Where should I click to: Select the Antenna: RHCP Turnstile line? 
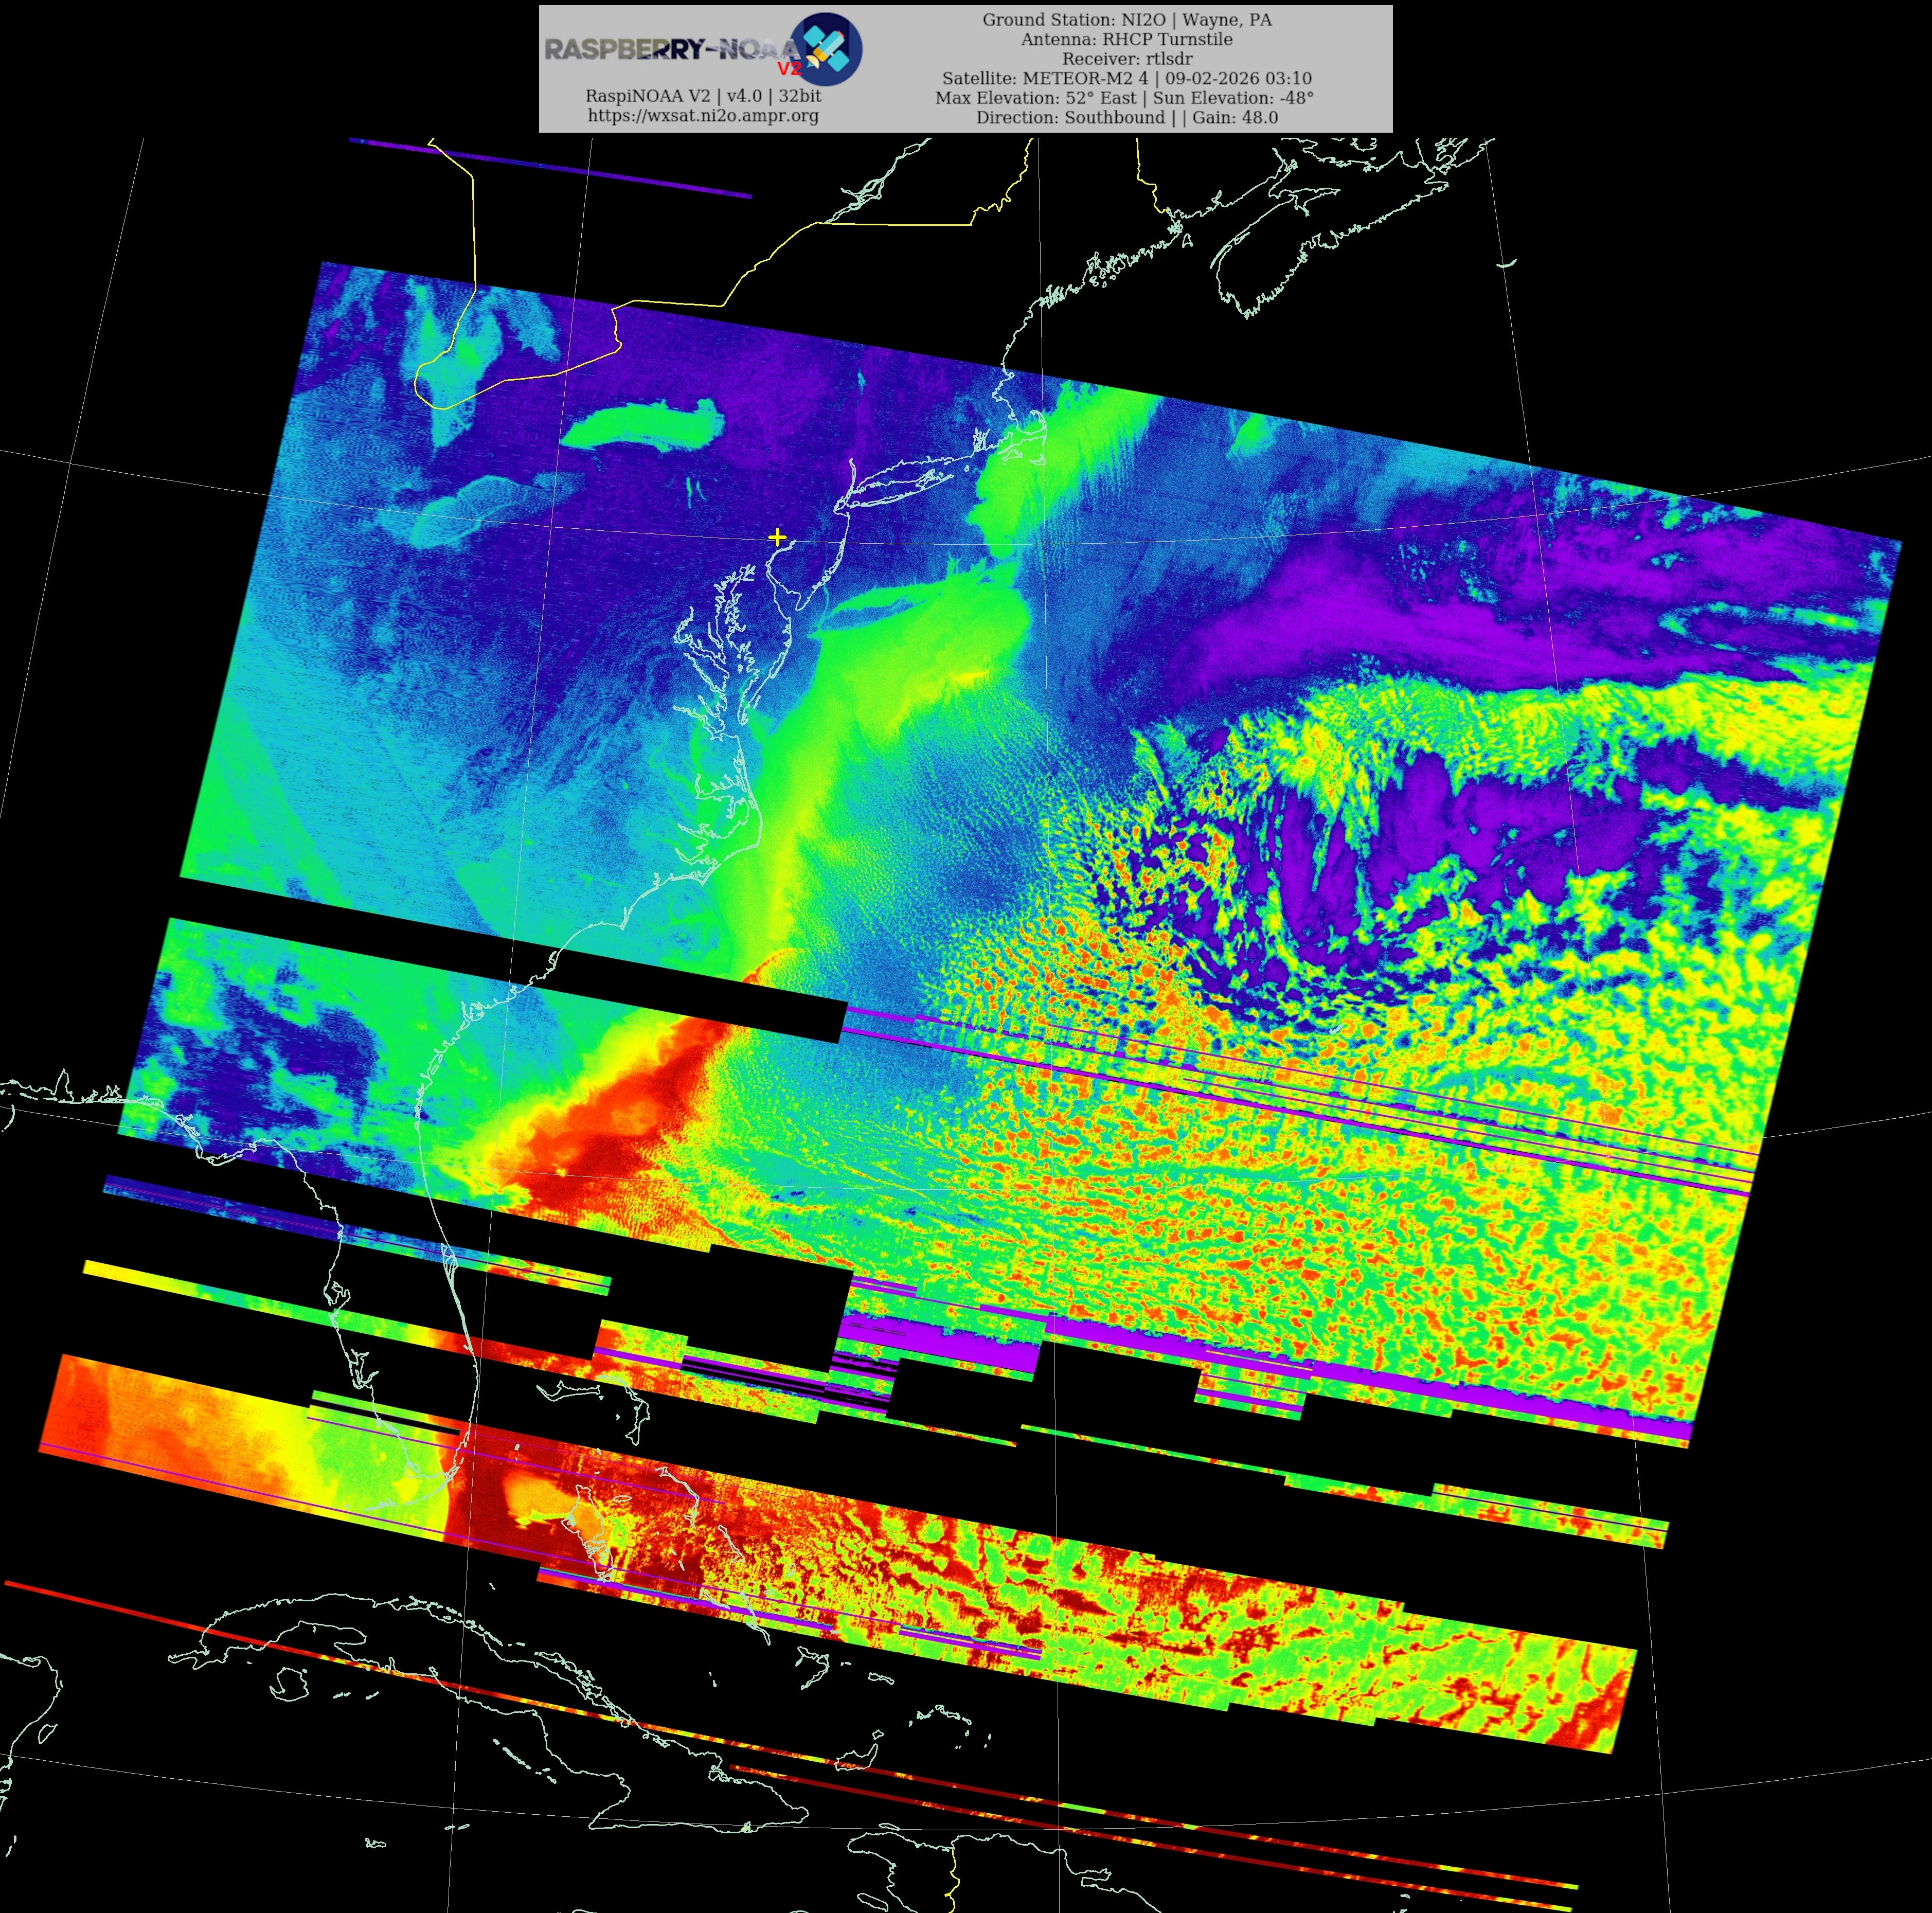[x=1126, y=39]
